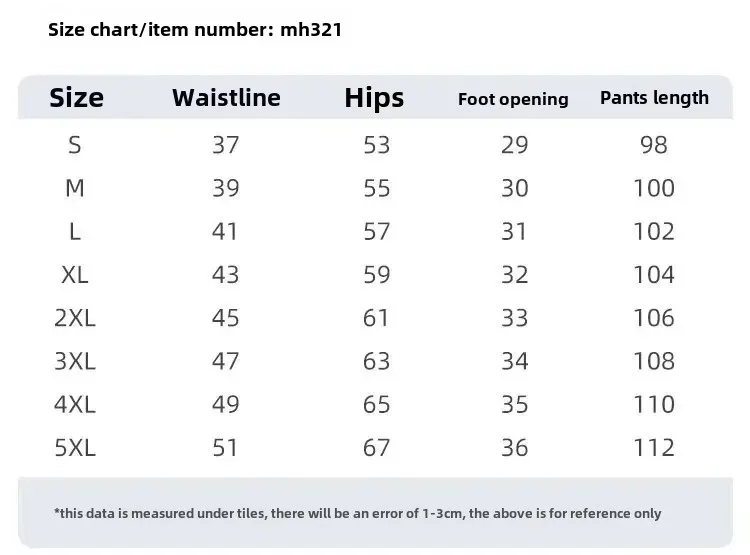The image size is (750, 555).
Task: Click the Waistline column header
Action: click(226, 97)
